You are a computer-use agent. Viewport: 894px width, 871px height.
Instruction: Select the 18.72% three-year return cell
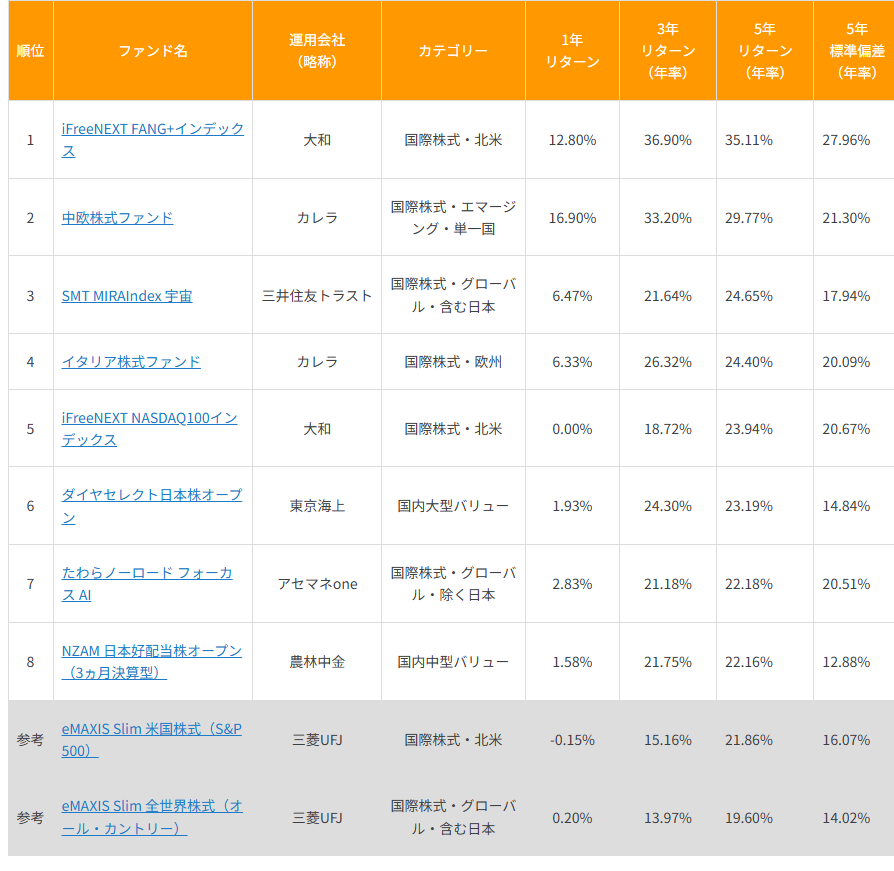(668, 429)
